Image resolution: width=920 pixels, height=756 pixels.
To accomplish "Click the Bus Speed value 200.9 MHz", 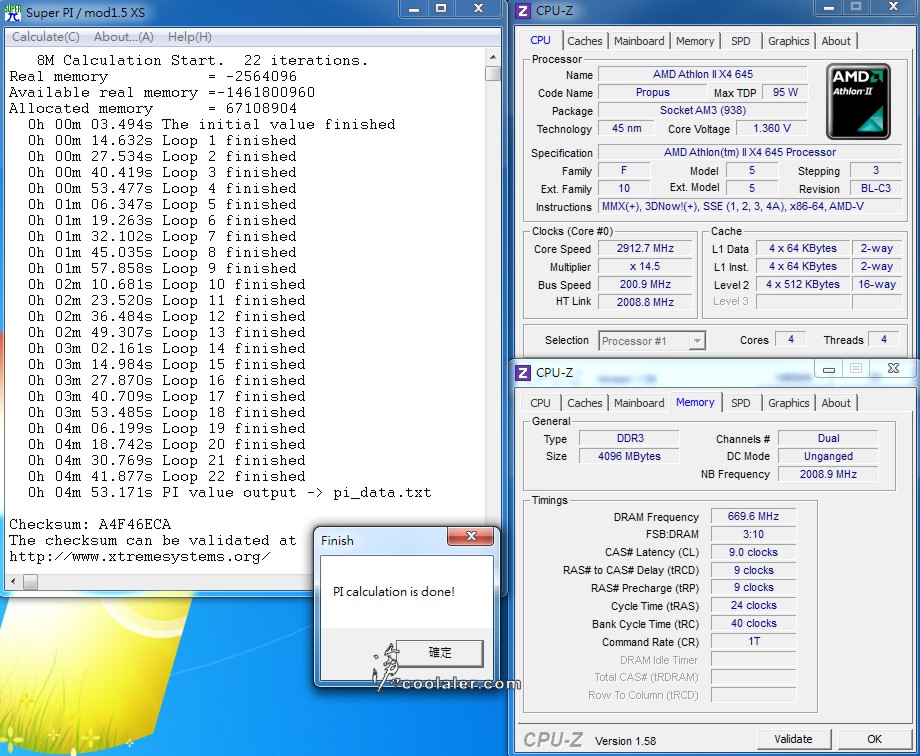I will click(x=645, y=285).
